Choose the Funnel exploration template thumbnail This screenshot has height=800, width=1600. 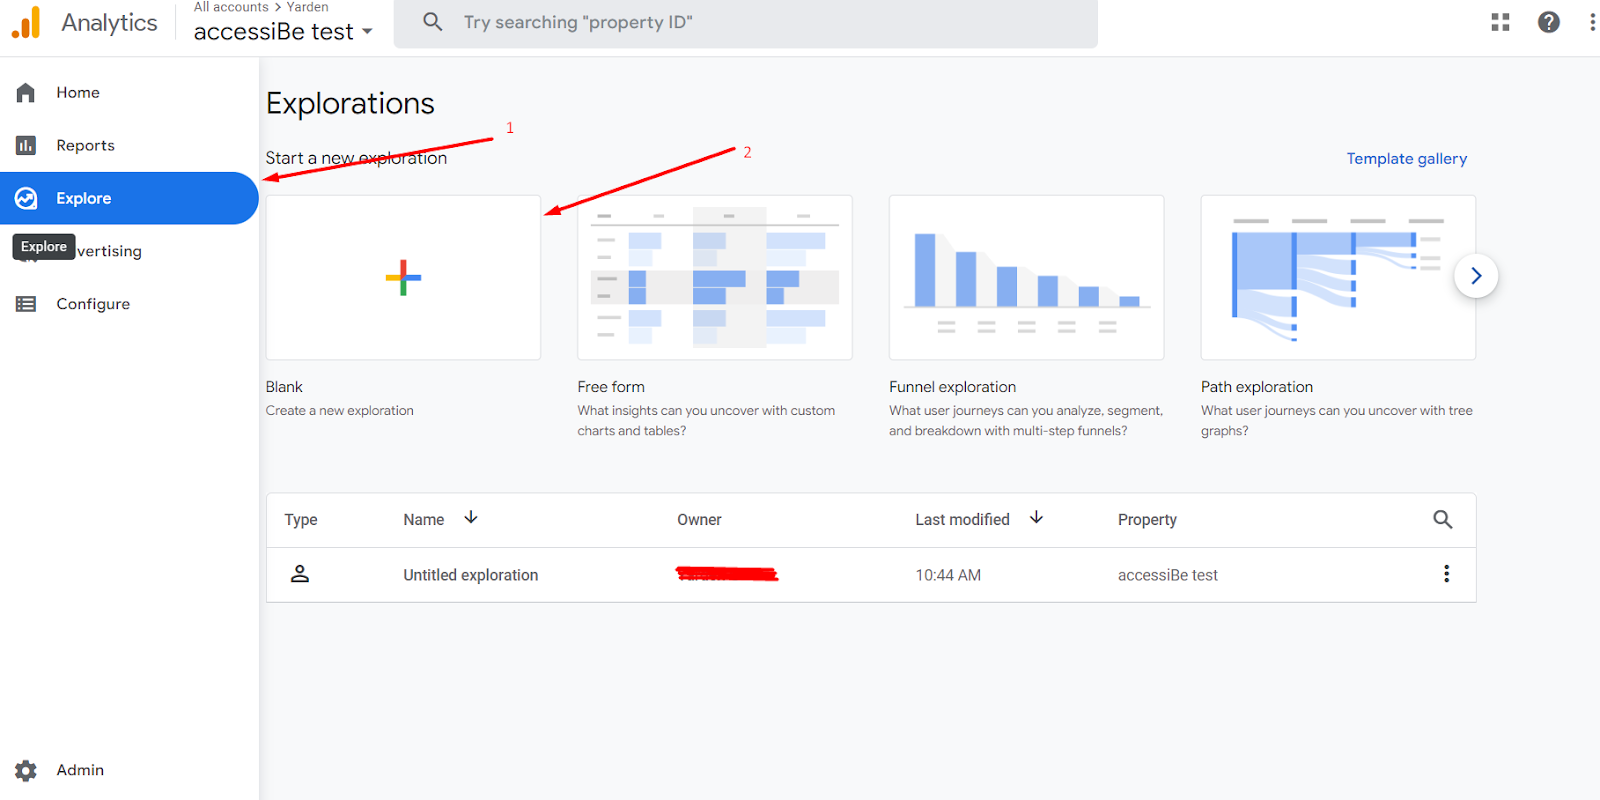pyautogui.click(x=1026, y=278)
